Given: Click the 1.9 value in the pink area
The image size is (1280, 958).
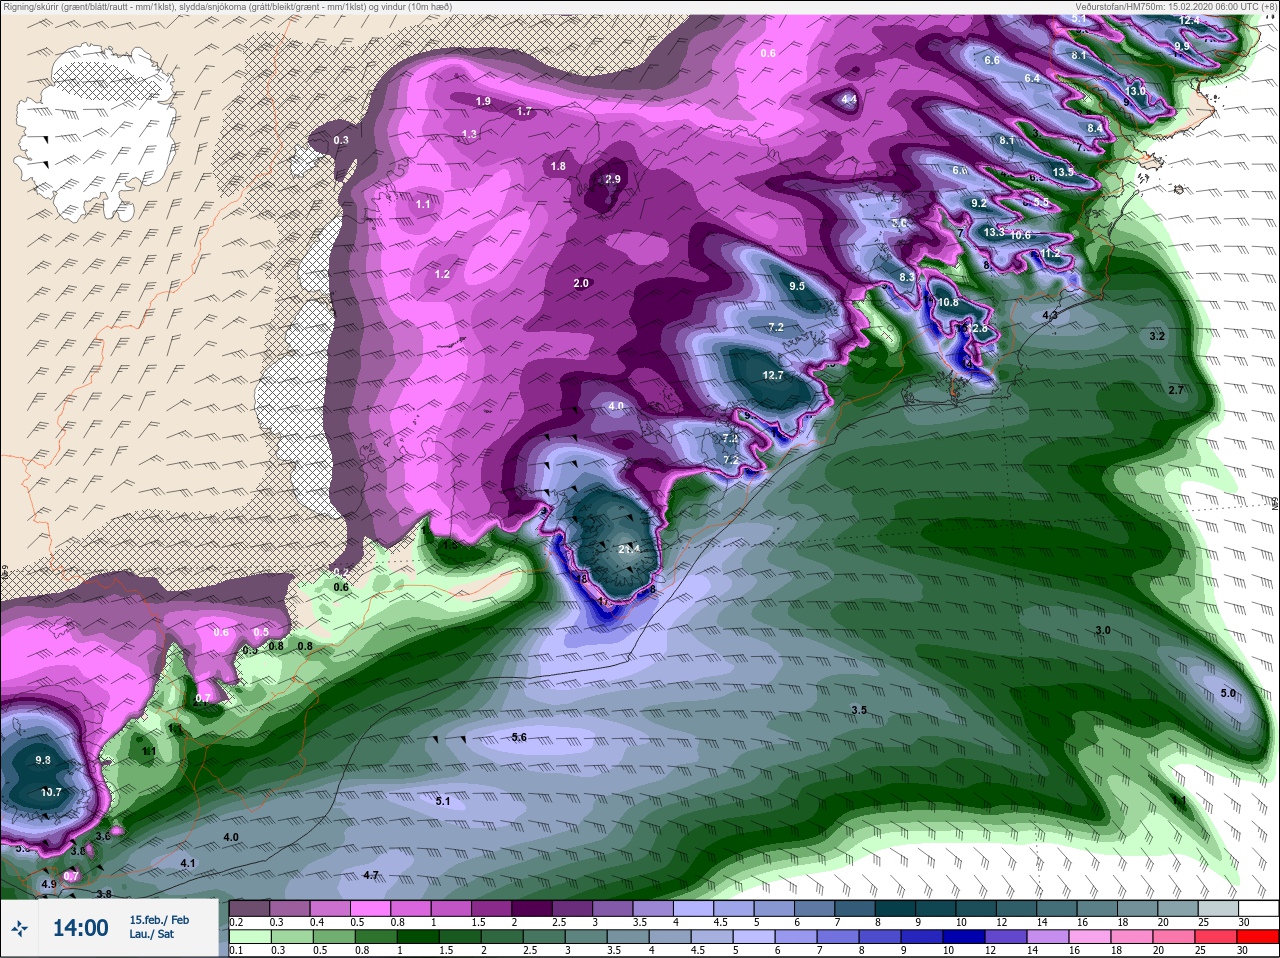Looking at the screenshot, I should (483, 101).
